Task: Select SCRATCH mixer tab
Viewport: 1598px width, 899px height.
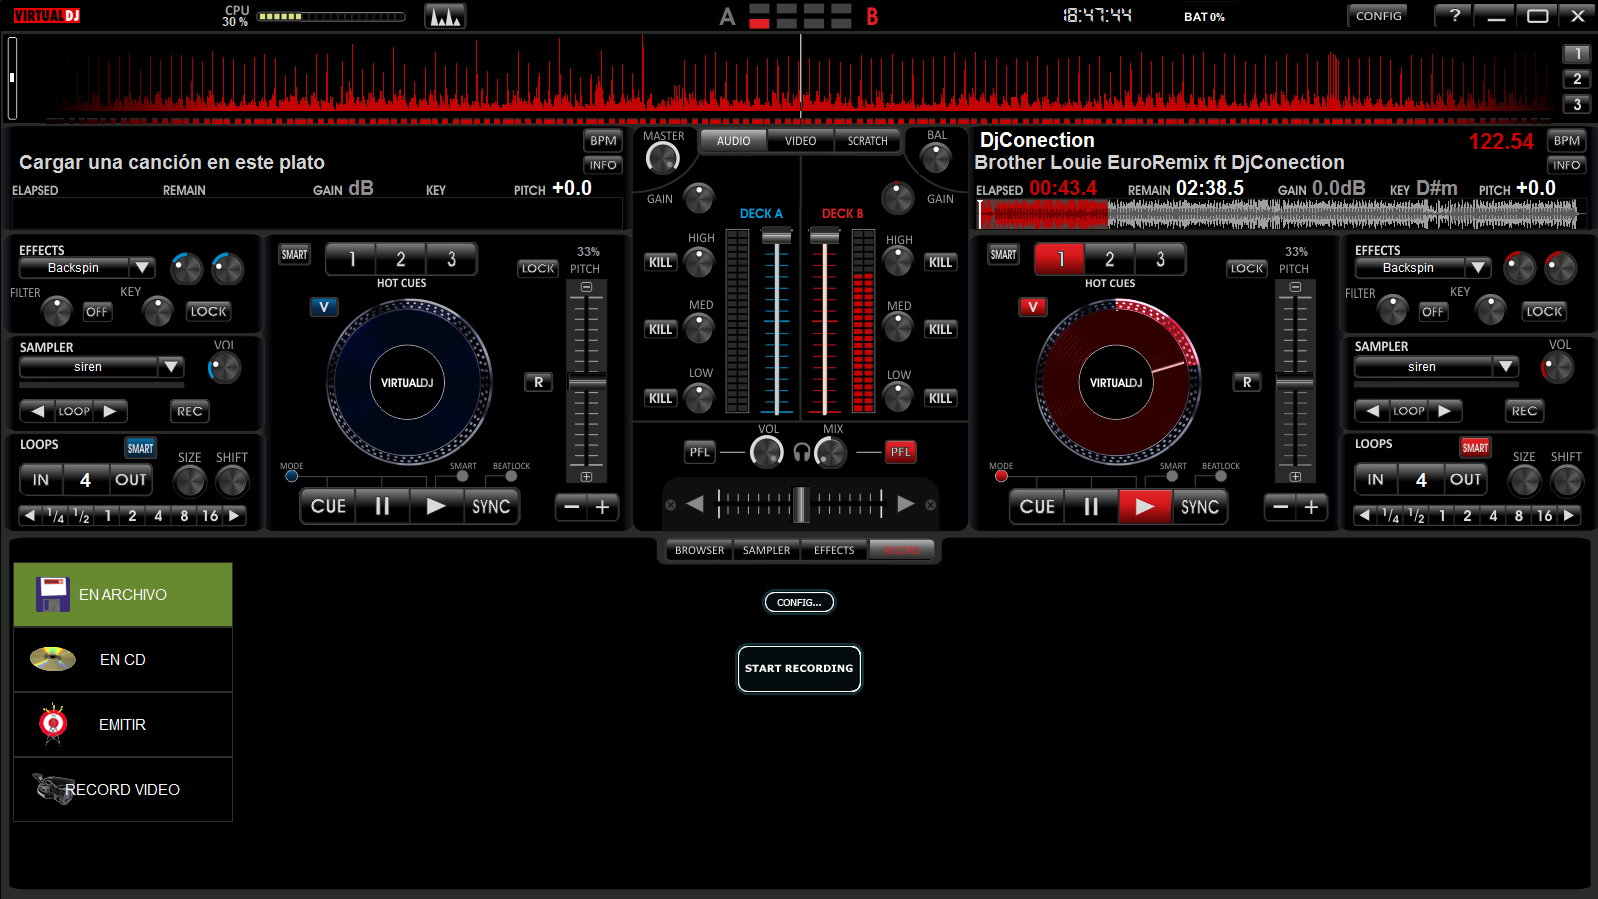Action: [x=867, y=141]
